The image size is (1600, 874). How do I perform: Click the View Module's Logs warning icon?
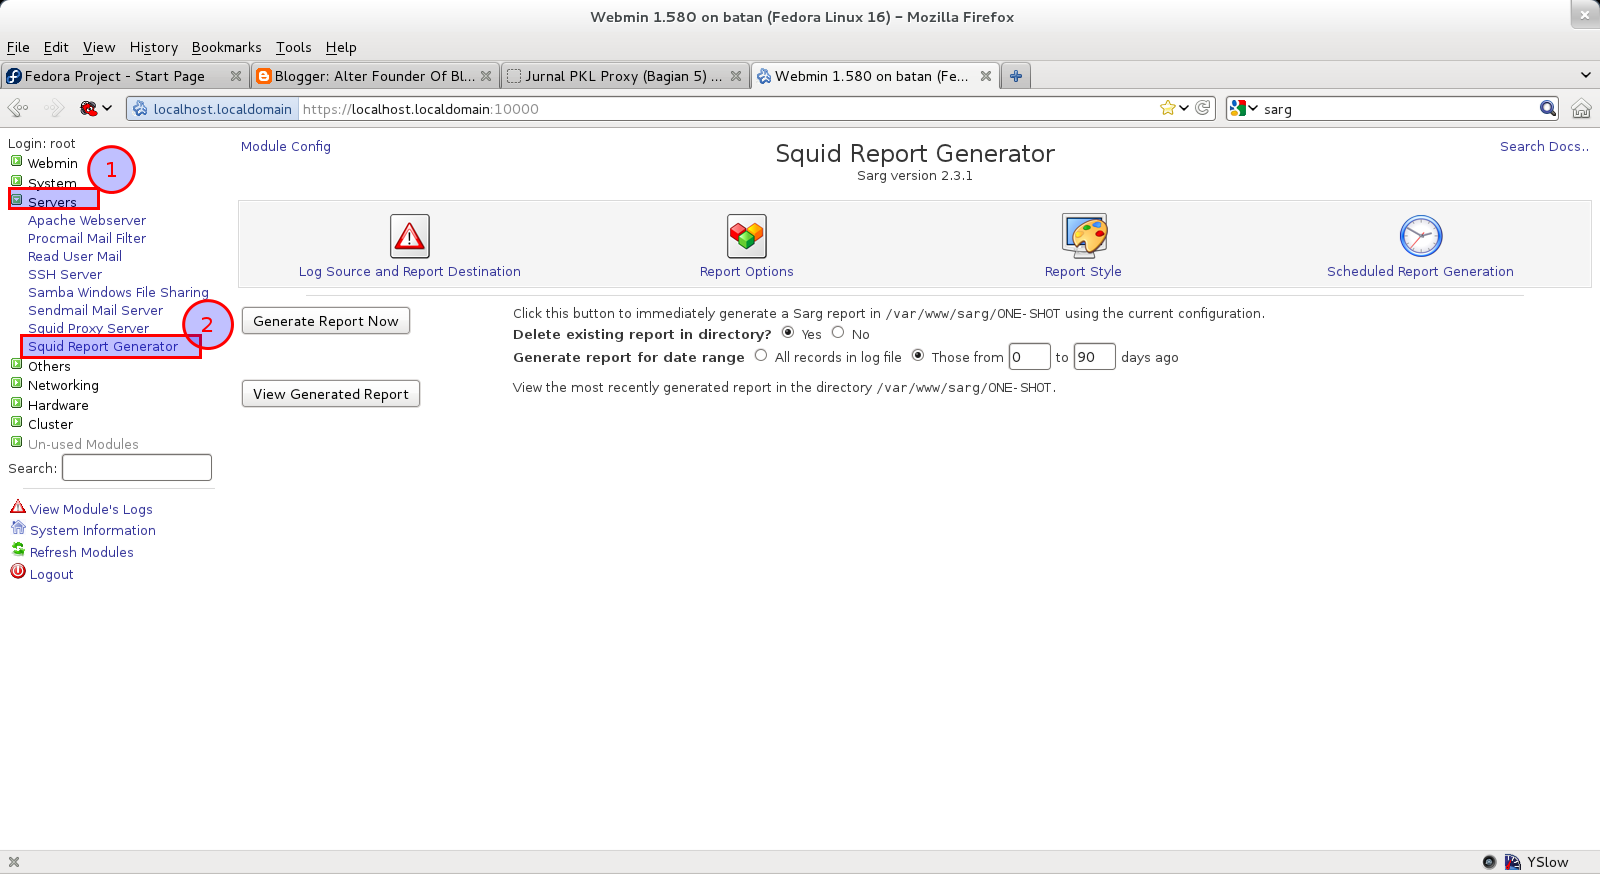click(18, 507)
